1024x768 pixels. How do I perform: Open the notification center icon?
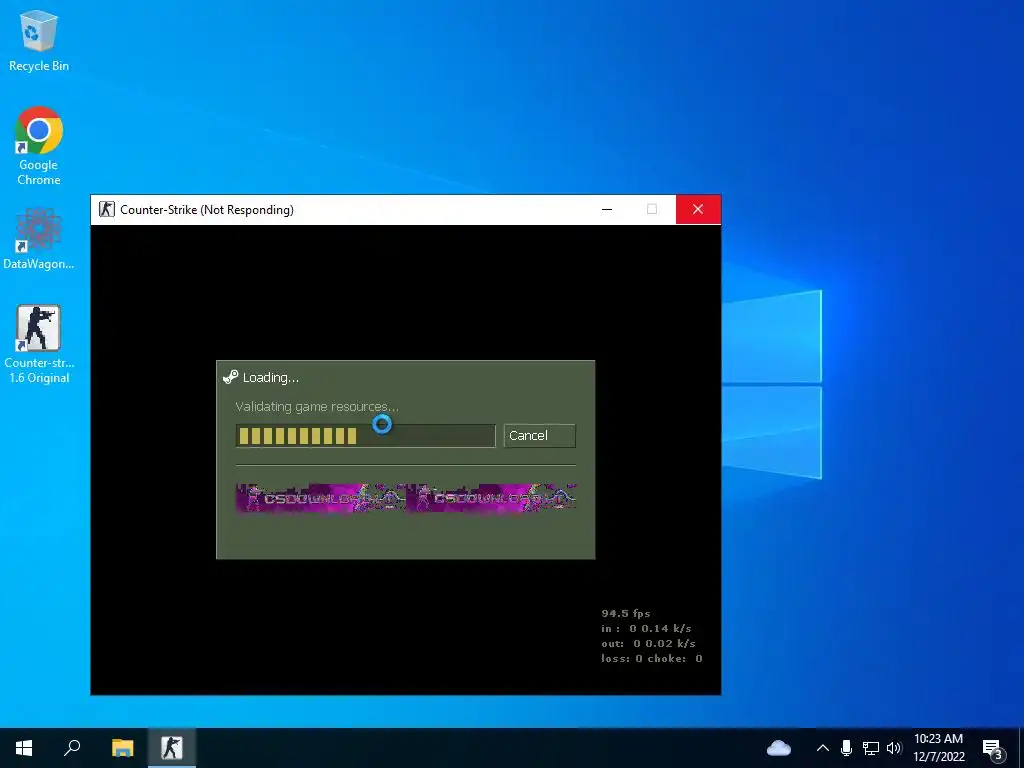click(993, 749)
